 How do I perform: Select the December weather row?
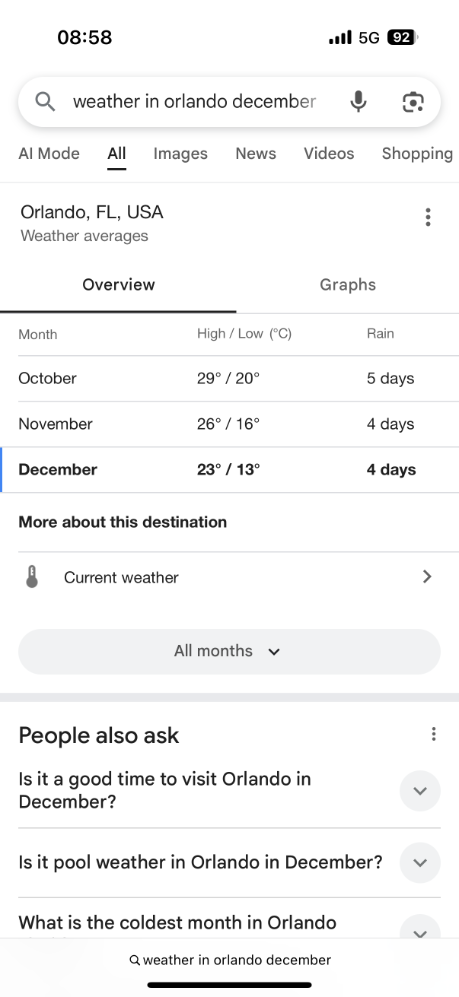pos(230,470)
